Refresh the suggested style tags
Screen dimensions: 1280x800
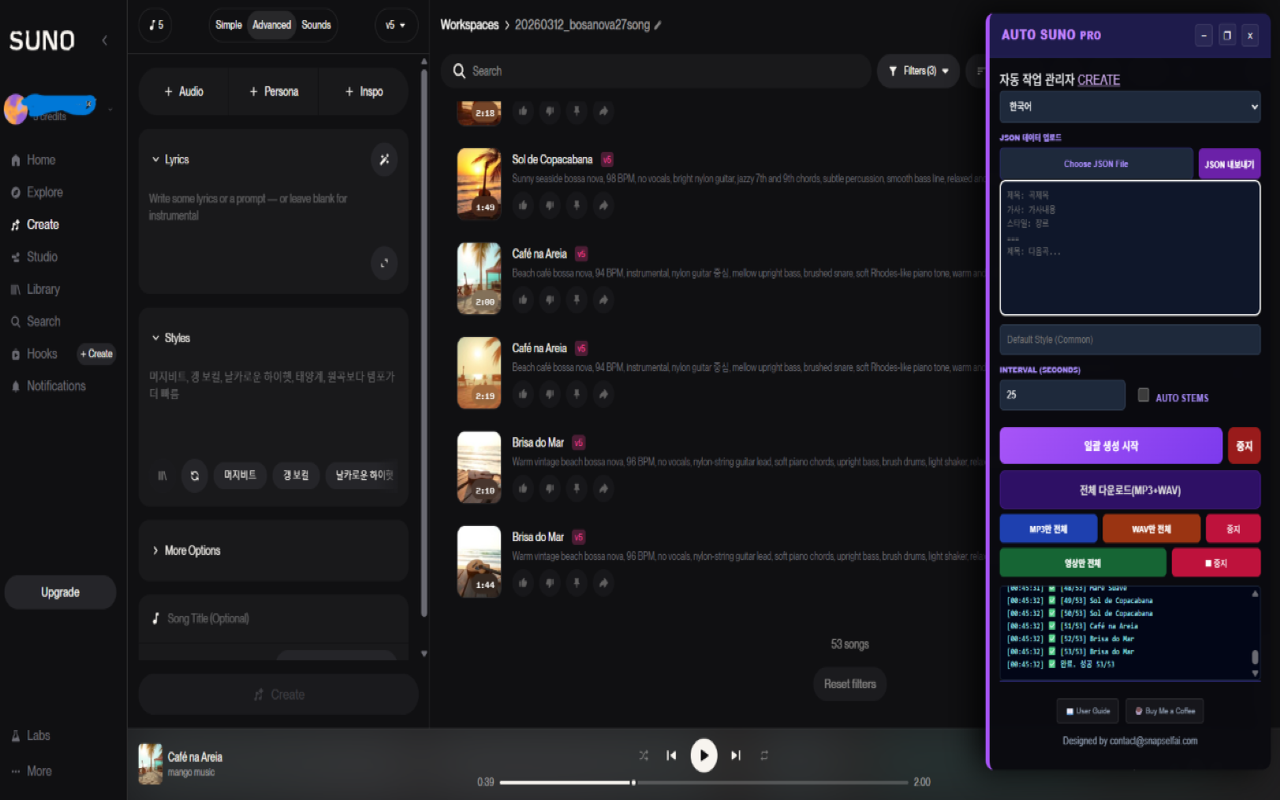coord(194,475)
